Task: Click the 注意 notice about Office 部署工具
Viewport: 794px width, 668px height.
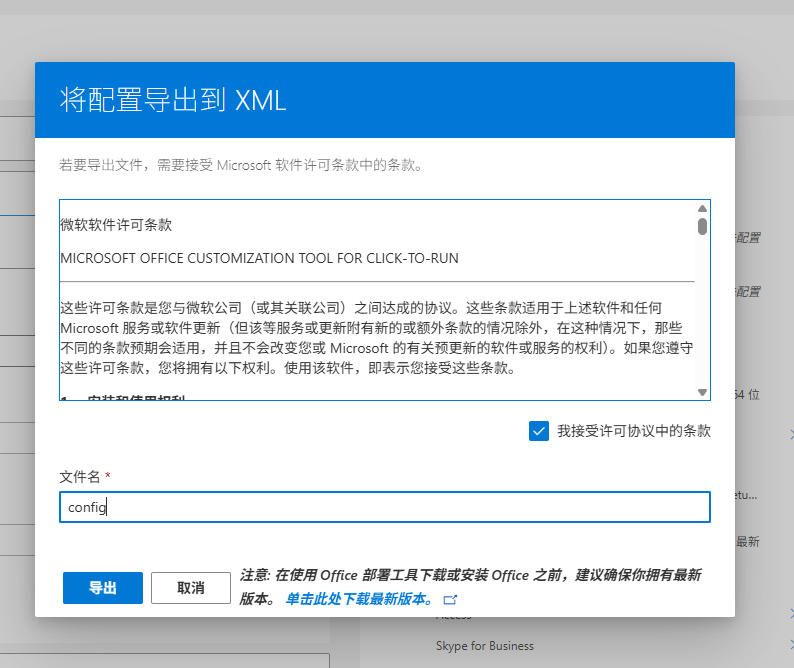Action: click(x=471, y=587)
